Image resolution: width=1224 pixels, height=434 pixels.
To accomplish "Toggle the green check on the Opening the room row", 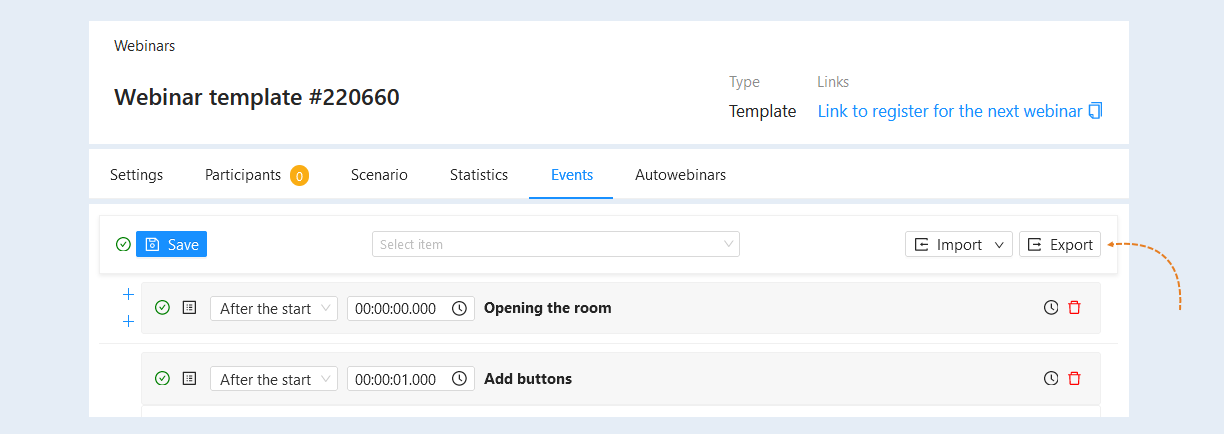I will click(162, 308).
